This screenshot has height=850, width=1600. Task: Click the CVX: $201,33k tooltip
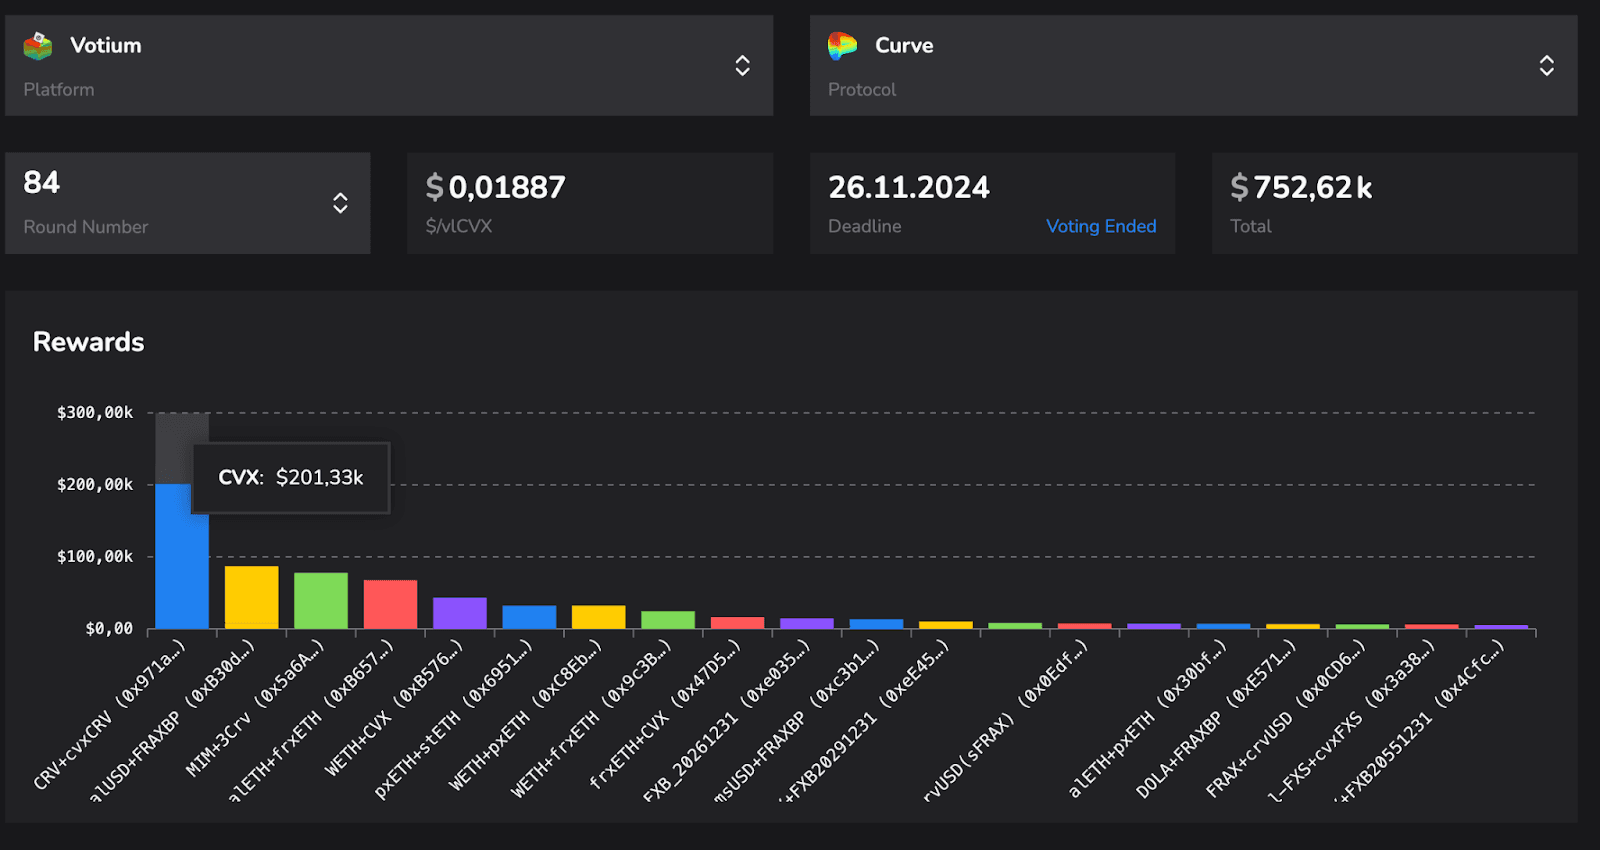291,478
